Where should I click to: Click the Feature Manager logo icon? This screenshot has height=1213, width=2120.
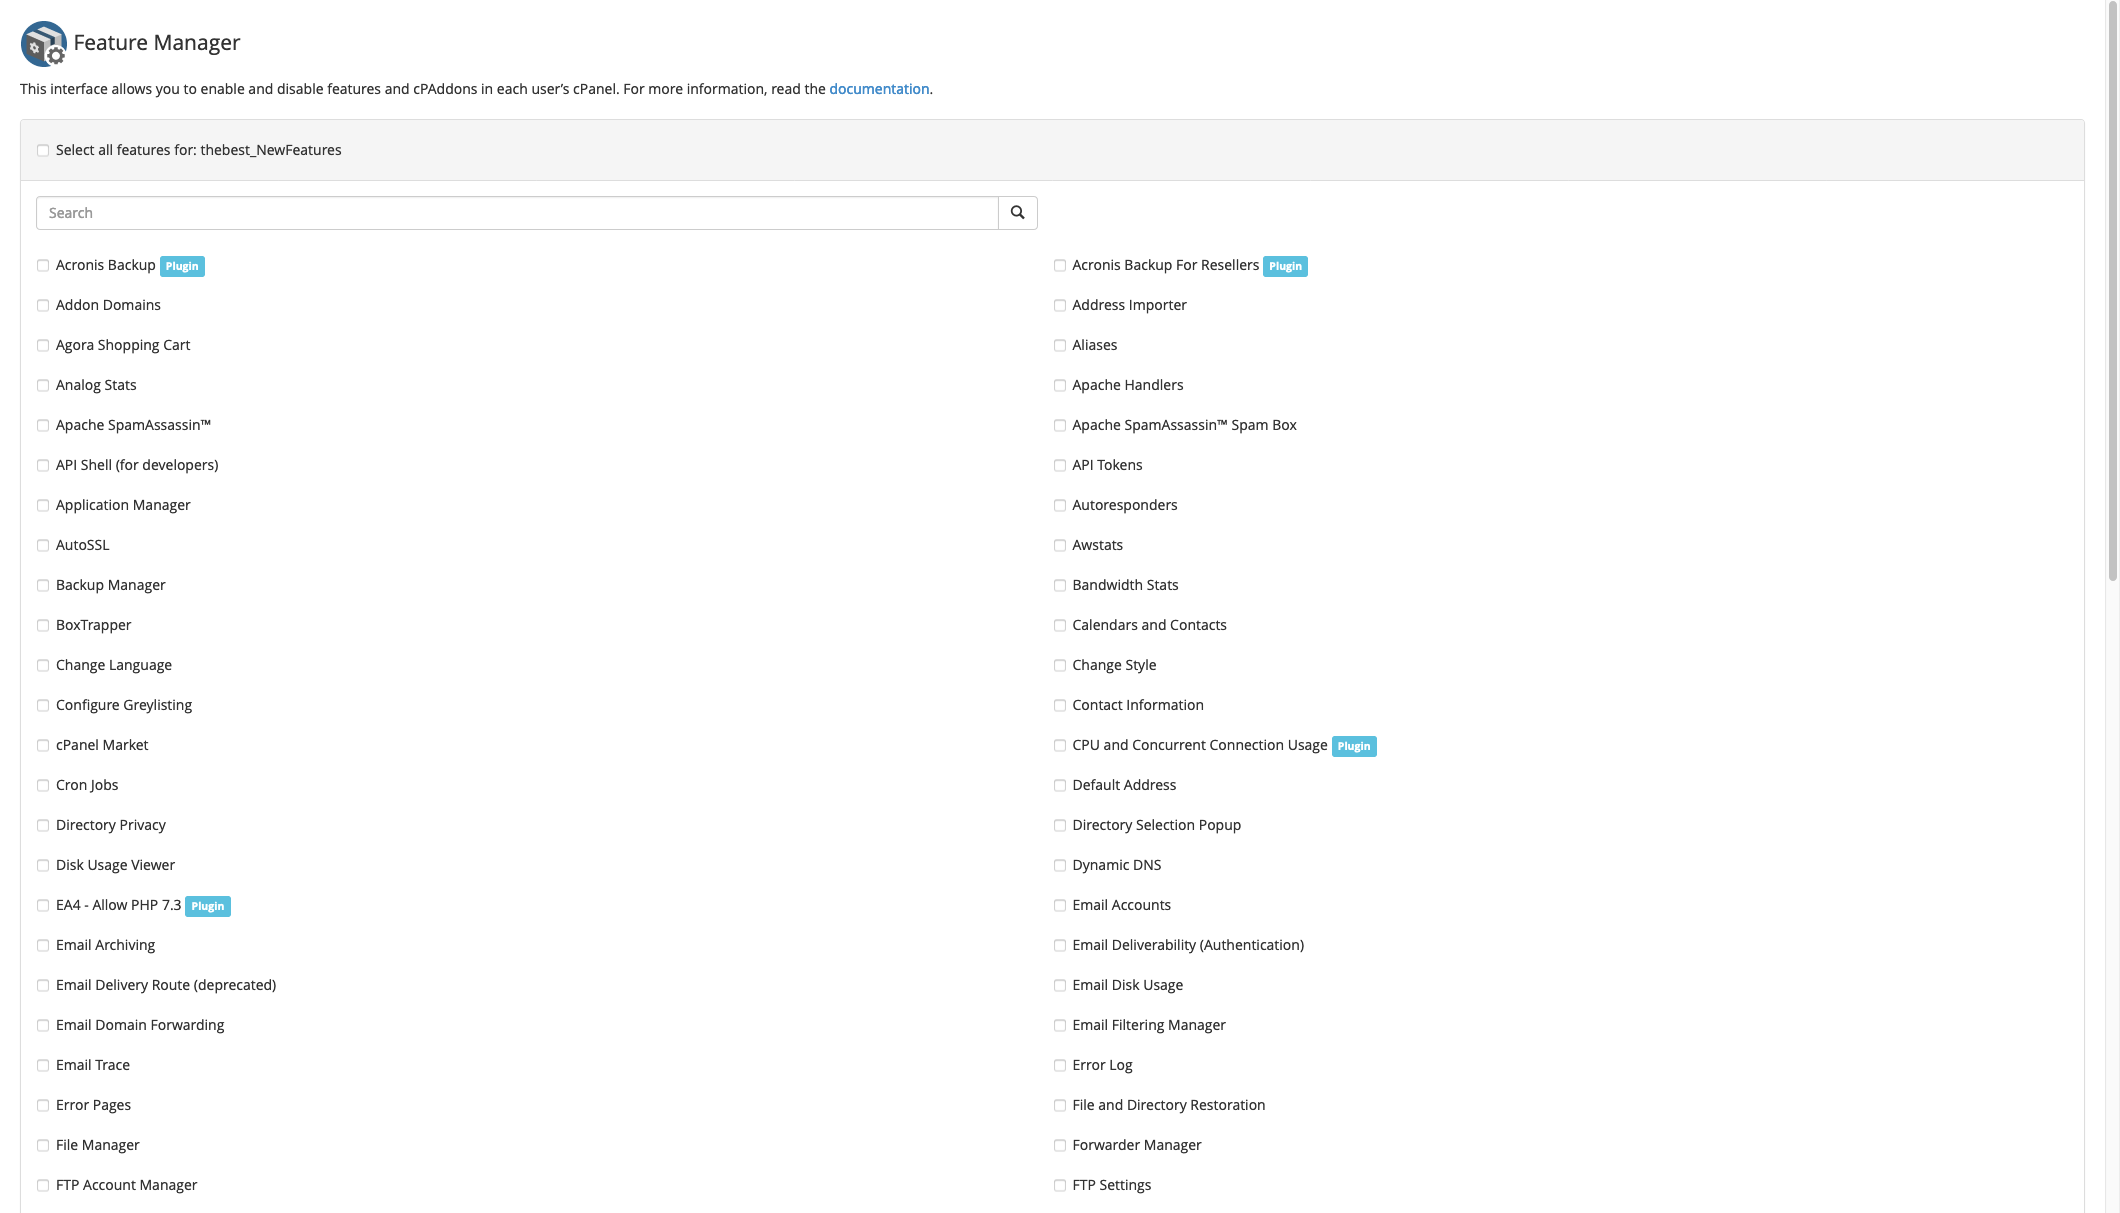(x=43, y=44)
